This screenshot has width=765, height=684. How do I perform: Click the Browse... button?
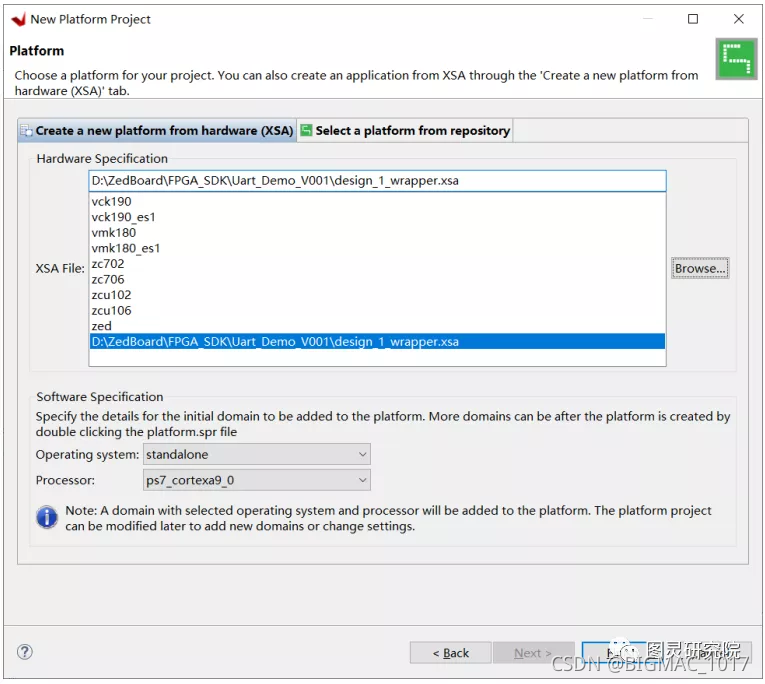(x=700, y=268)
